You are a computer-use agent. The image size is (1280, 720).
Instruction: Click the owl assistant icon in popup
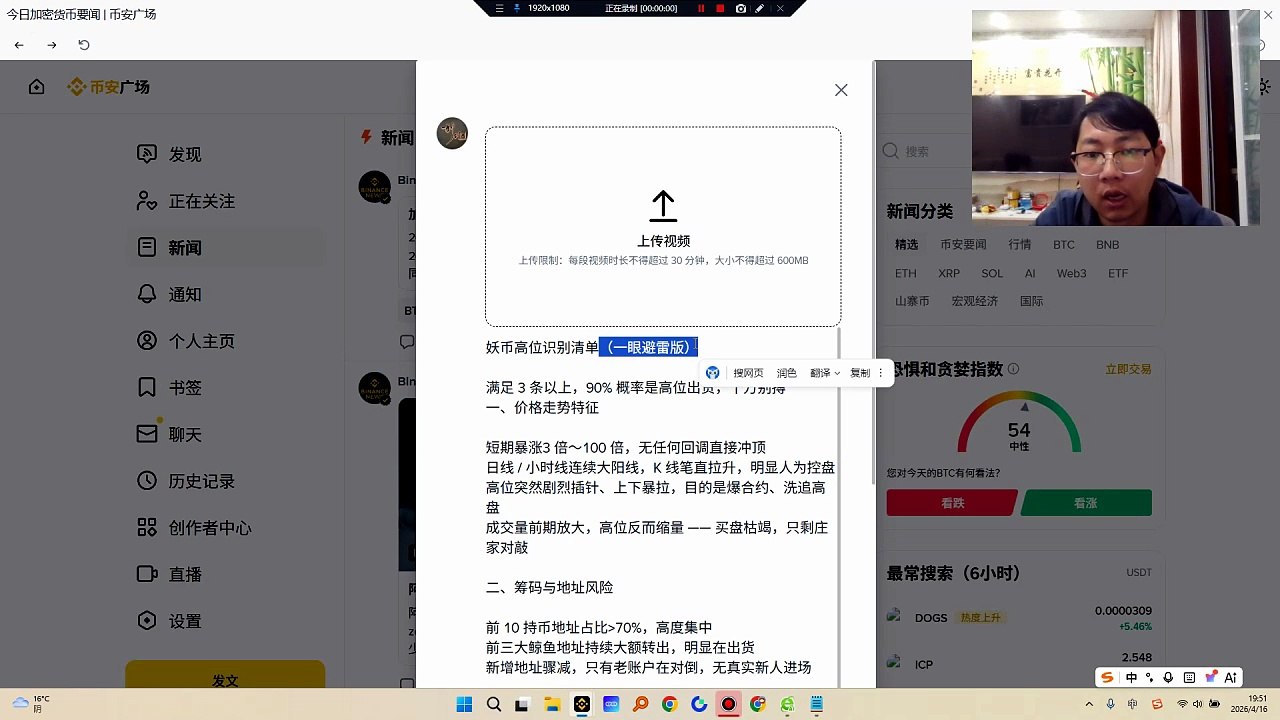pos(712,373)
